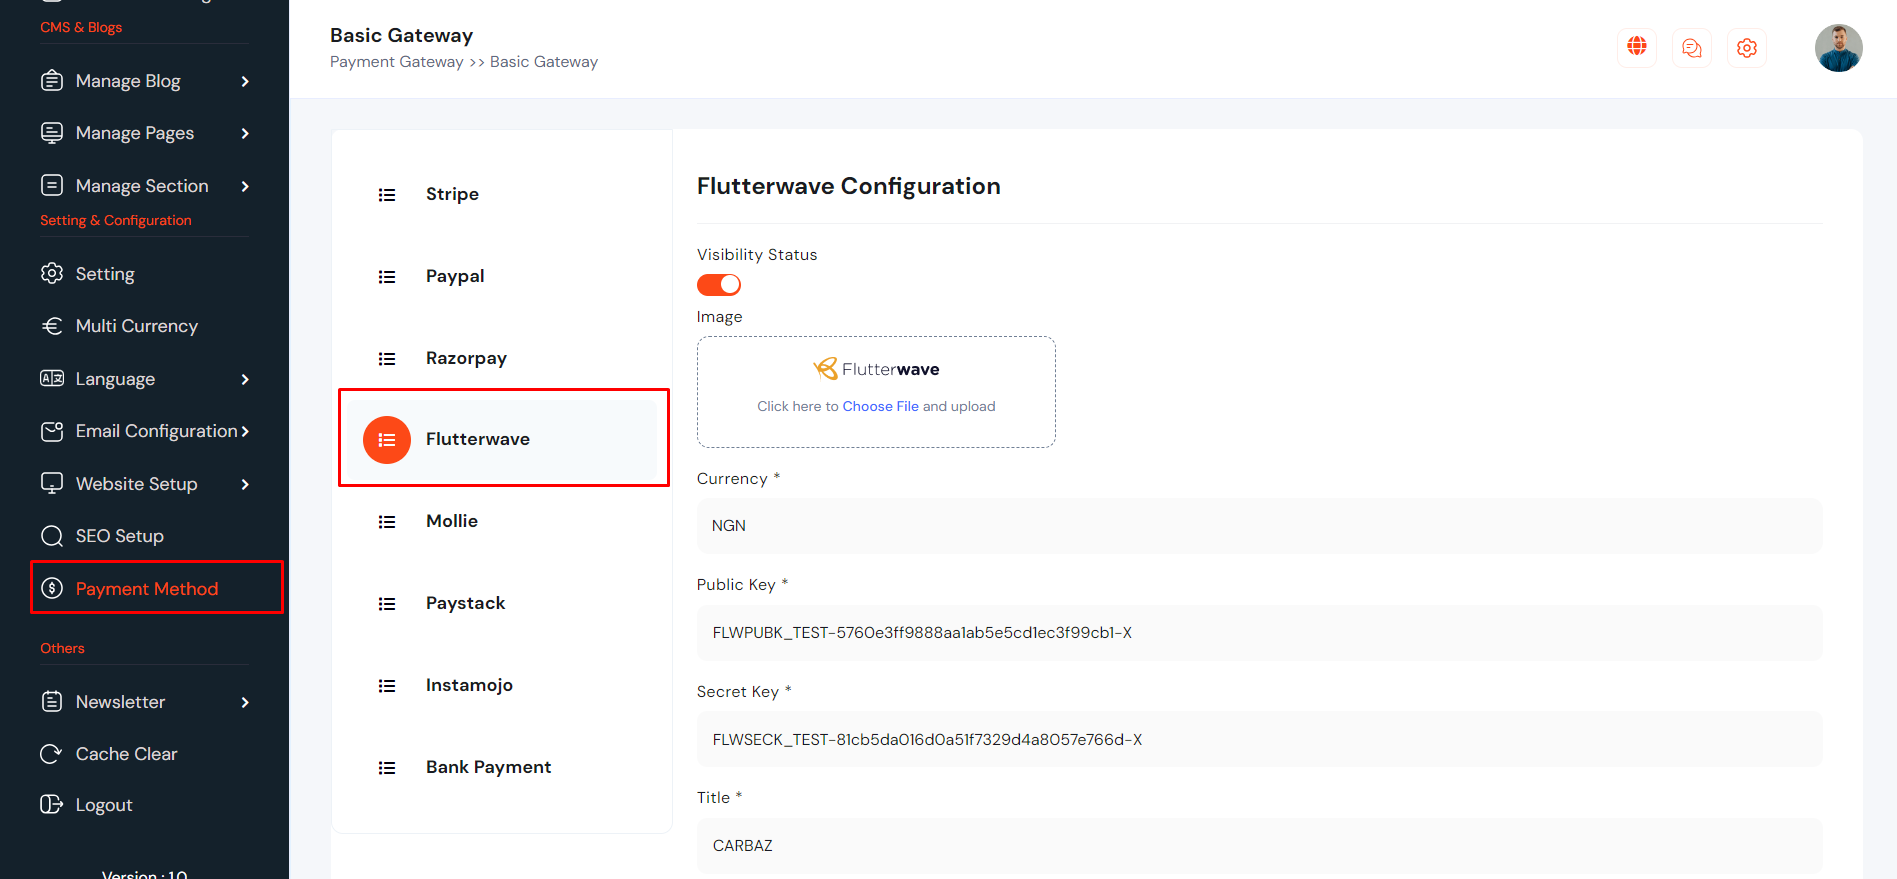Toggle the Visibility Status switch off
1897x879 pixels.
tap(719, 285)
